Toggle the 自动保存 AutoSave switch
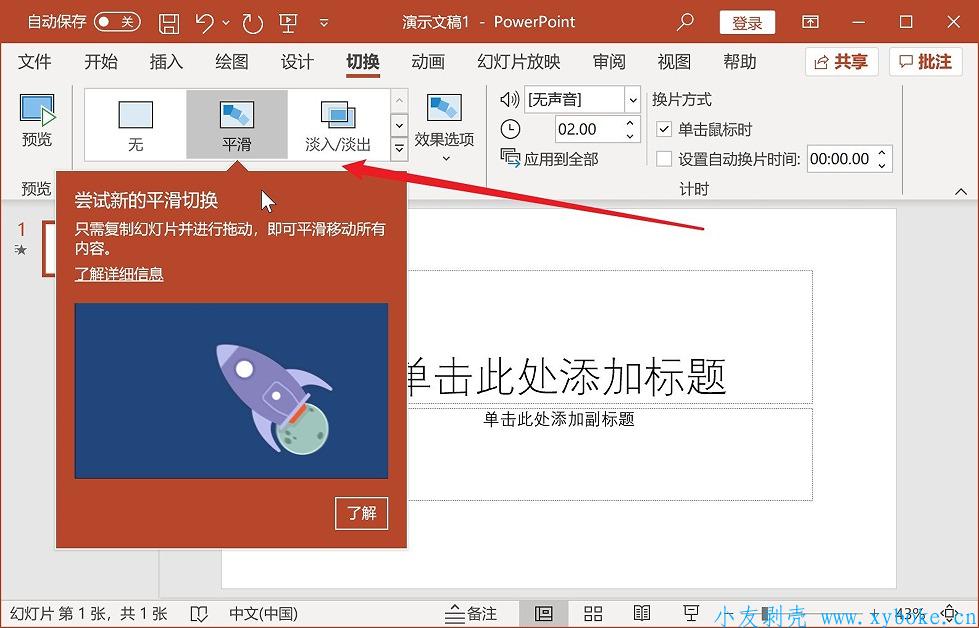This screenshot has width=979, height=628. click(x=117, y=22)
